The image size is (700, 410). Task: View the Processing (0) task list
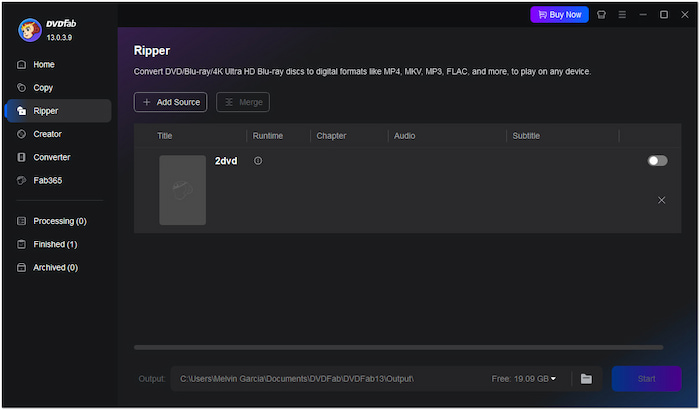[59, 221]
